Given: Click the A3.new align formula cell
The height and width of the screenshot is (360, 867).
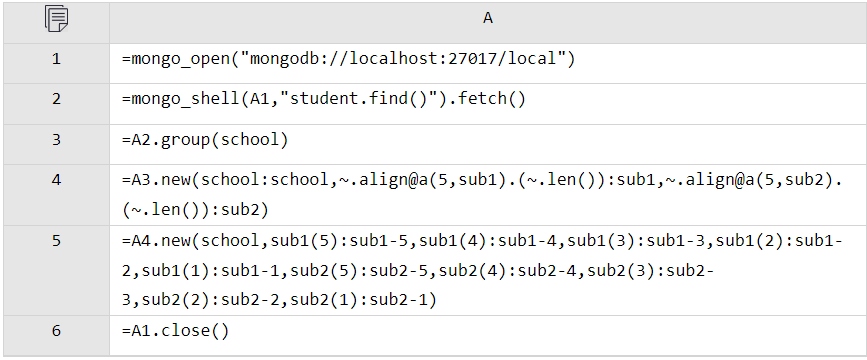Looking at the screenshot, I should pyautogui.click(x=488, y=195).
